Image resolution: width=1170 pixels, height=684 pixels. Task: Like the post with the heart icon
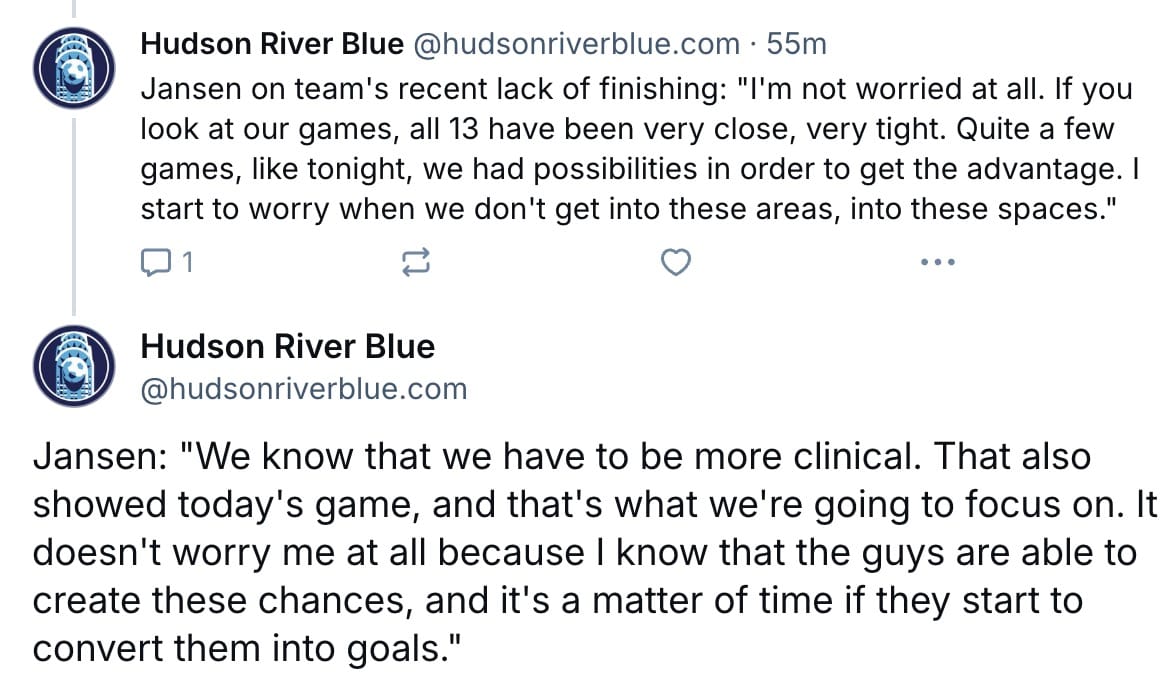pos(676,263)
